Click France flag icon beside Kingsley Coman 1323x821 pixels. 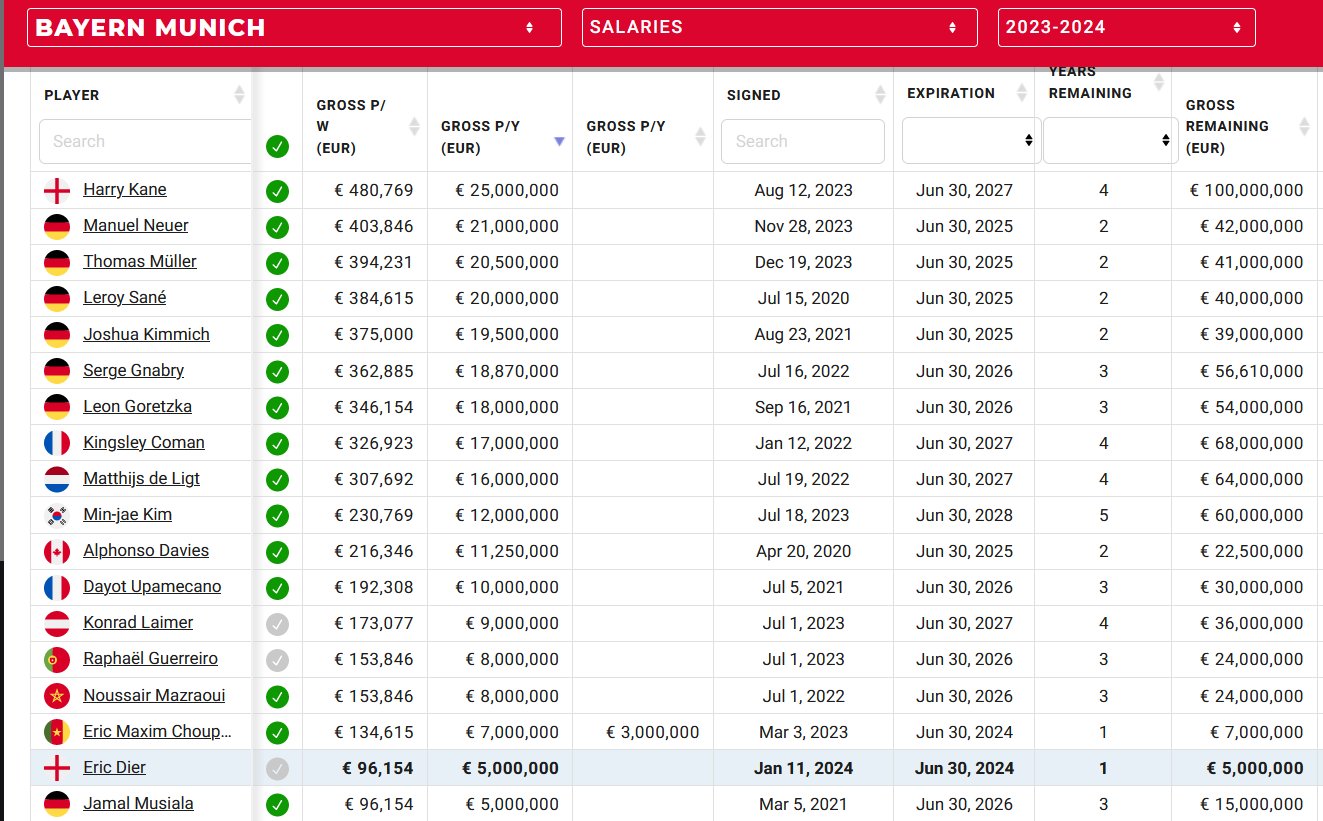[56, 443]
